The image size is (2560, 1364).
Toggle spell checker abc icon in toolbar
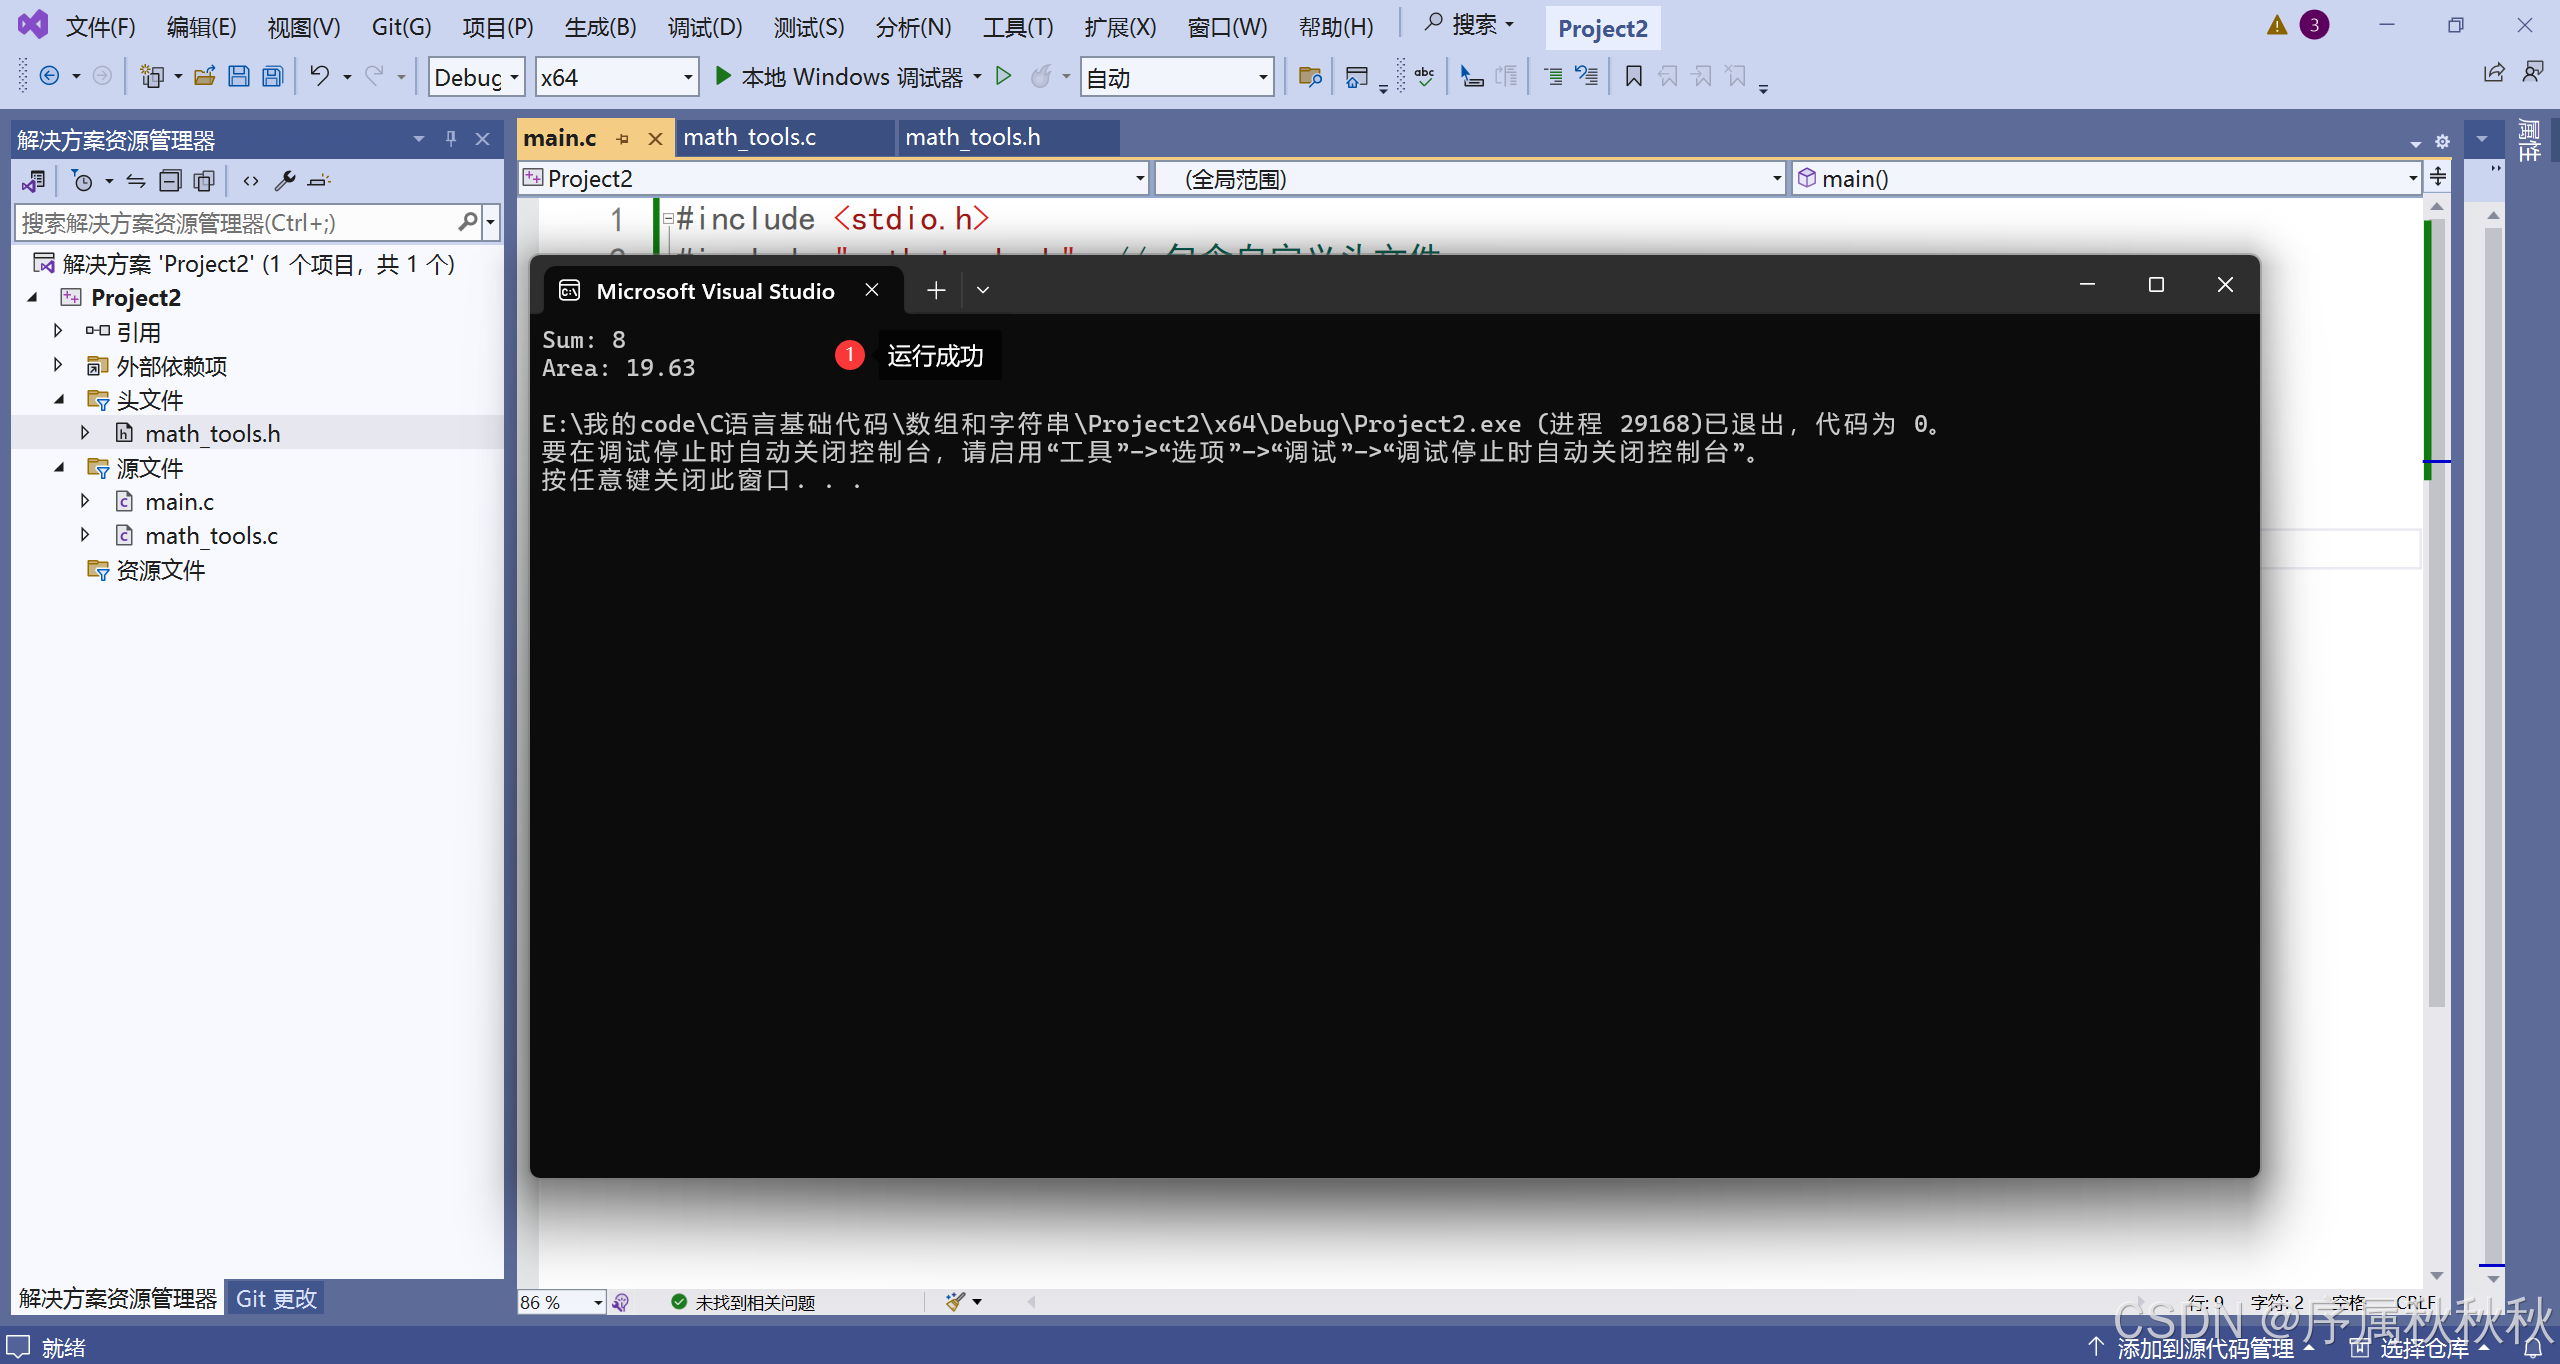coord(1424,76)
